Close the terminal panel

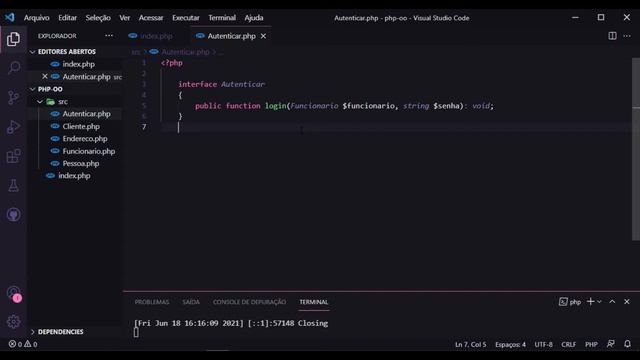(627, 302)
